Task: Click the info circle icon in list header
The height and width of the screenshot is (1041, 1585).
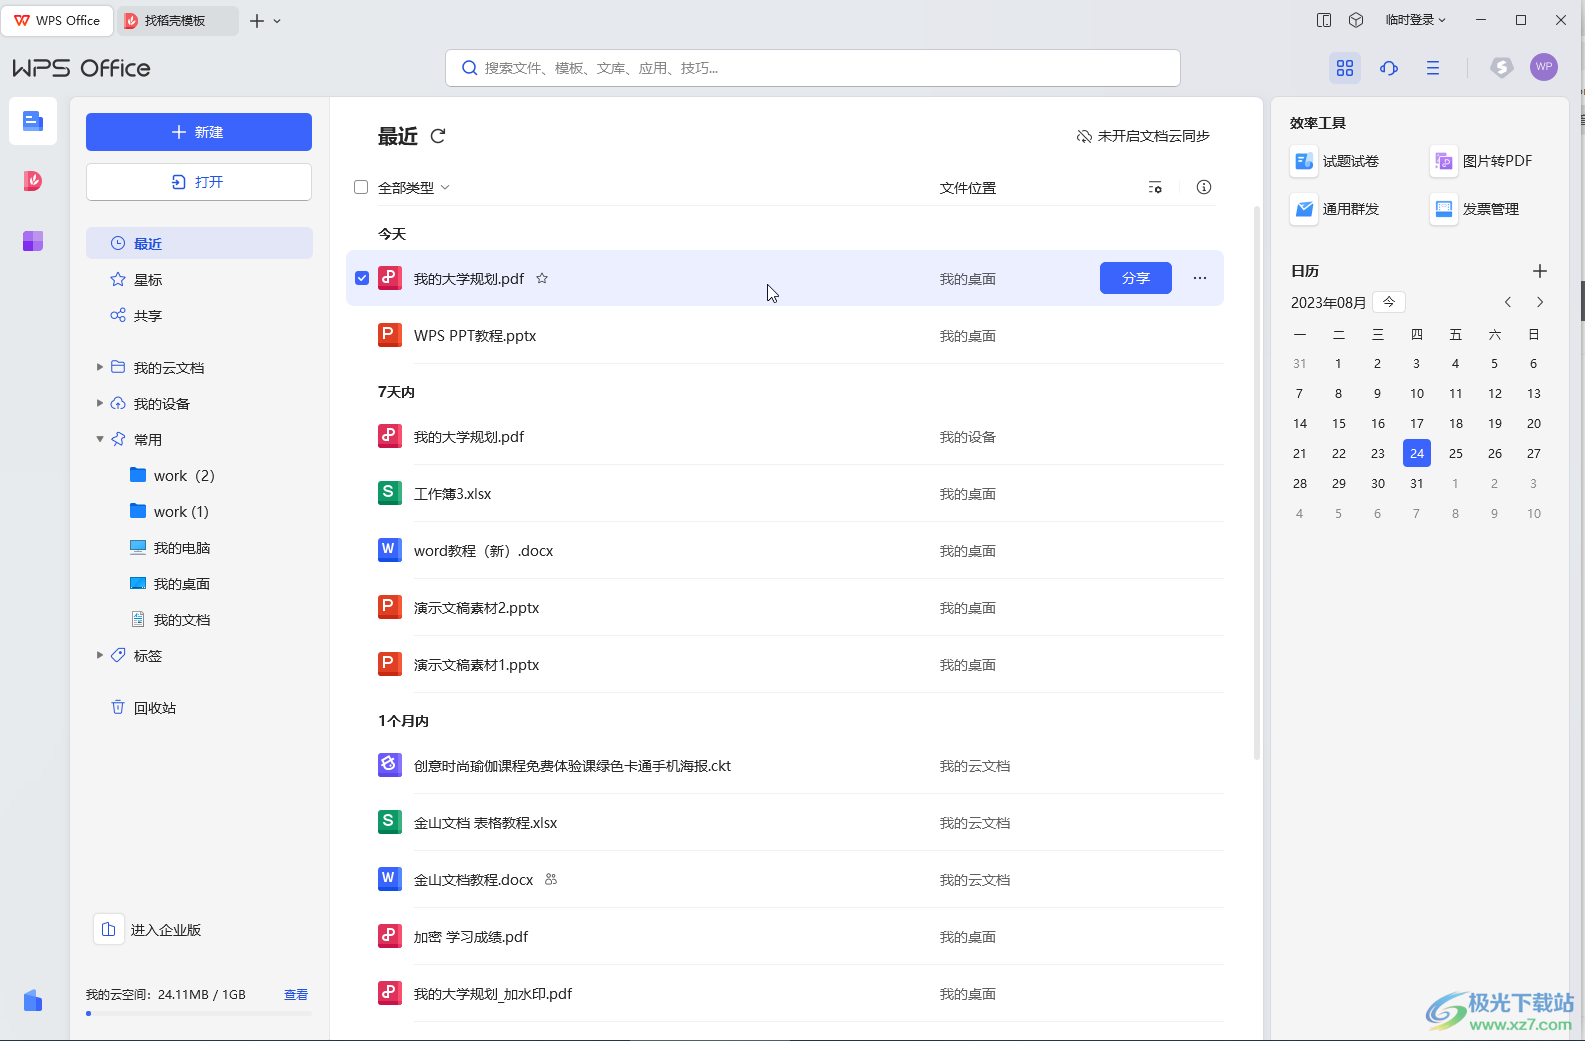Action: [x=1204, y=187]
